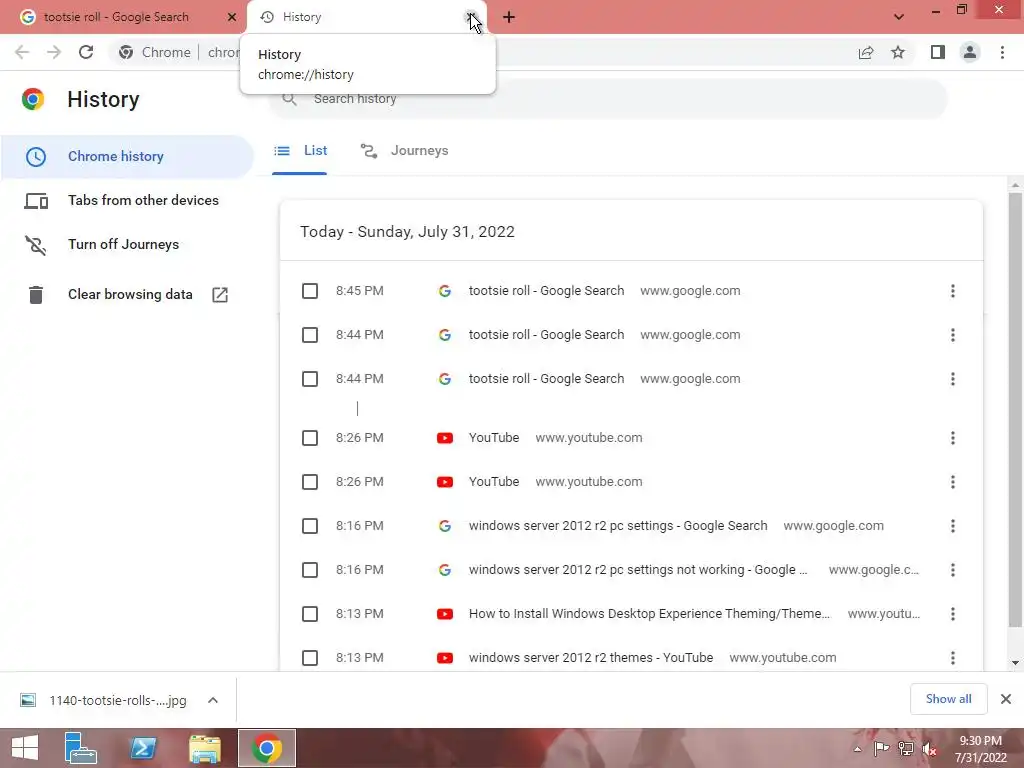The width and height of the screenshot is (1024, 768).
Task: Open a new tab with the plus button
Action: click(509, 17)
